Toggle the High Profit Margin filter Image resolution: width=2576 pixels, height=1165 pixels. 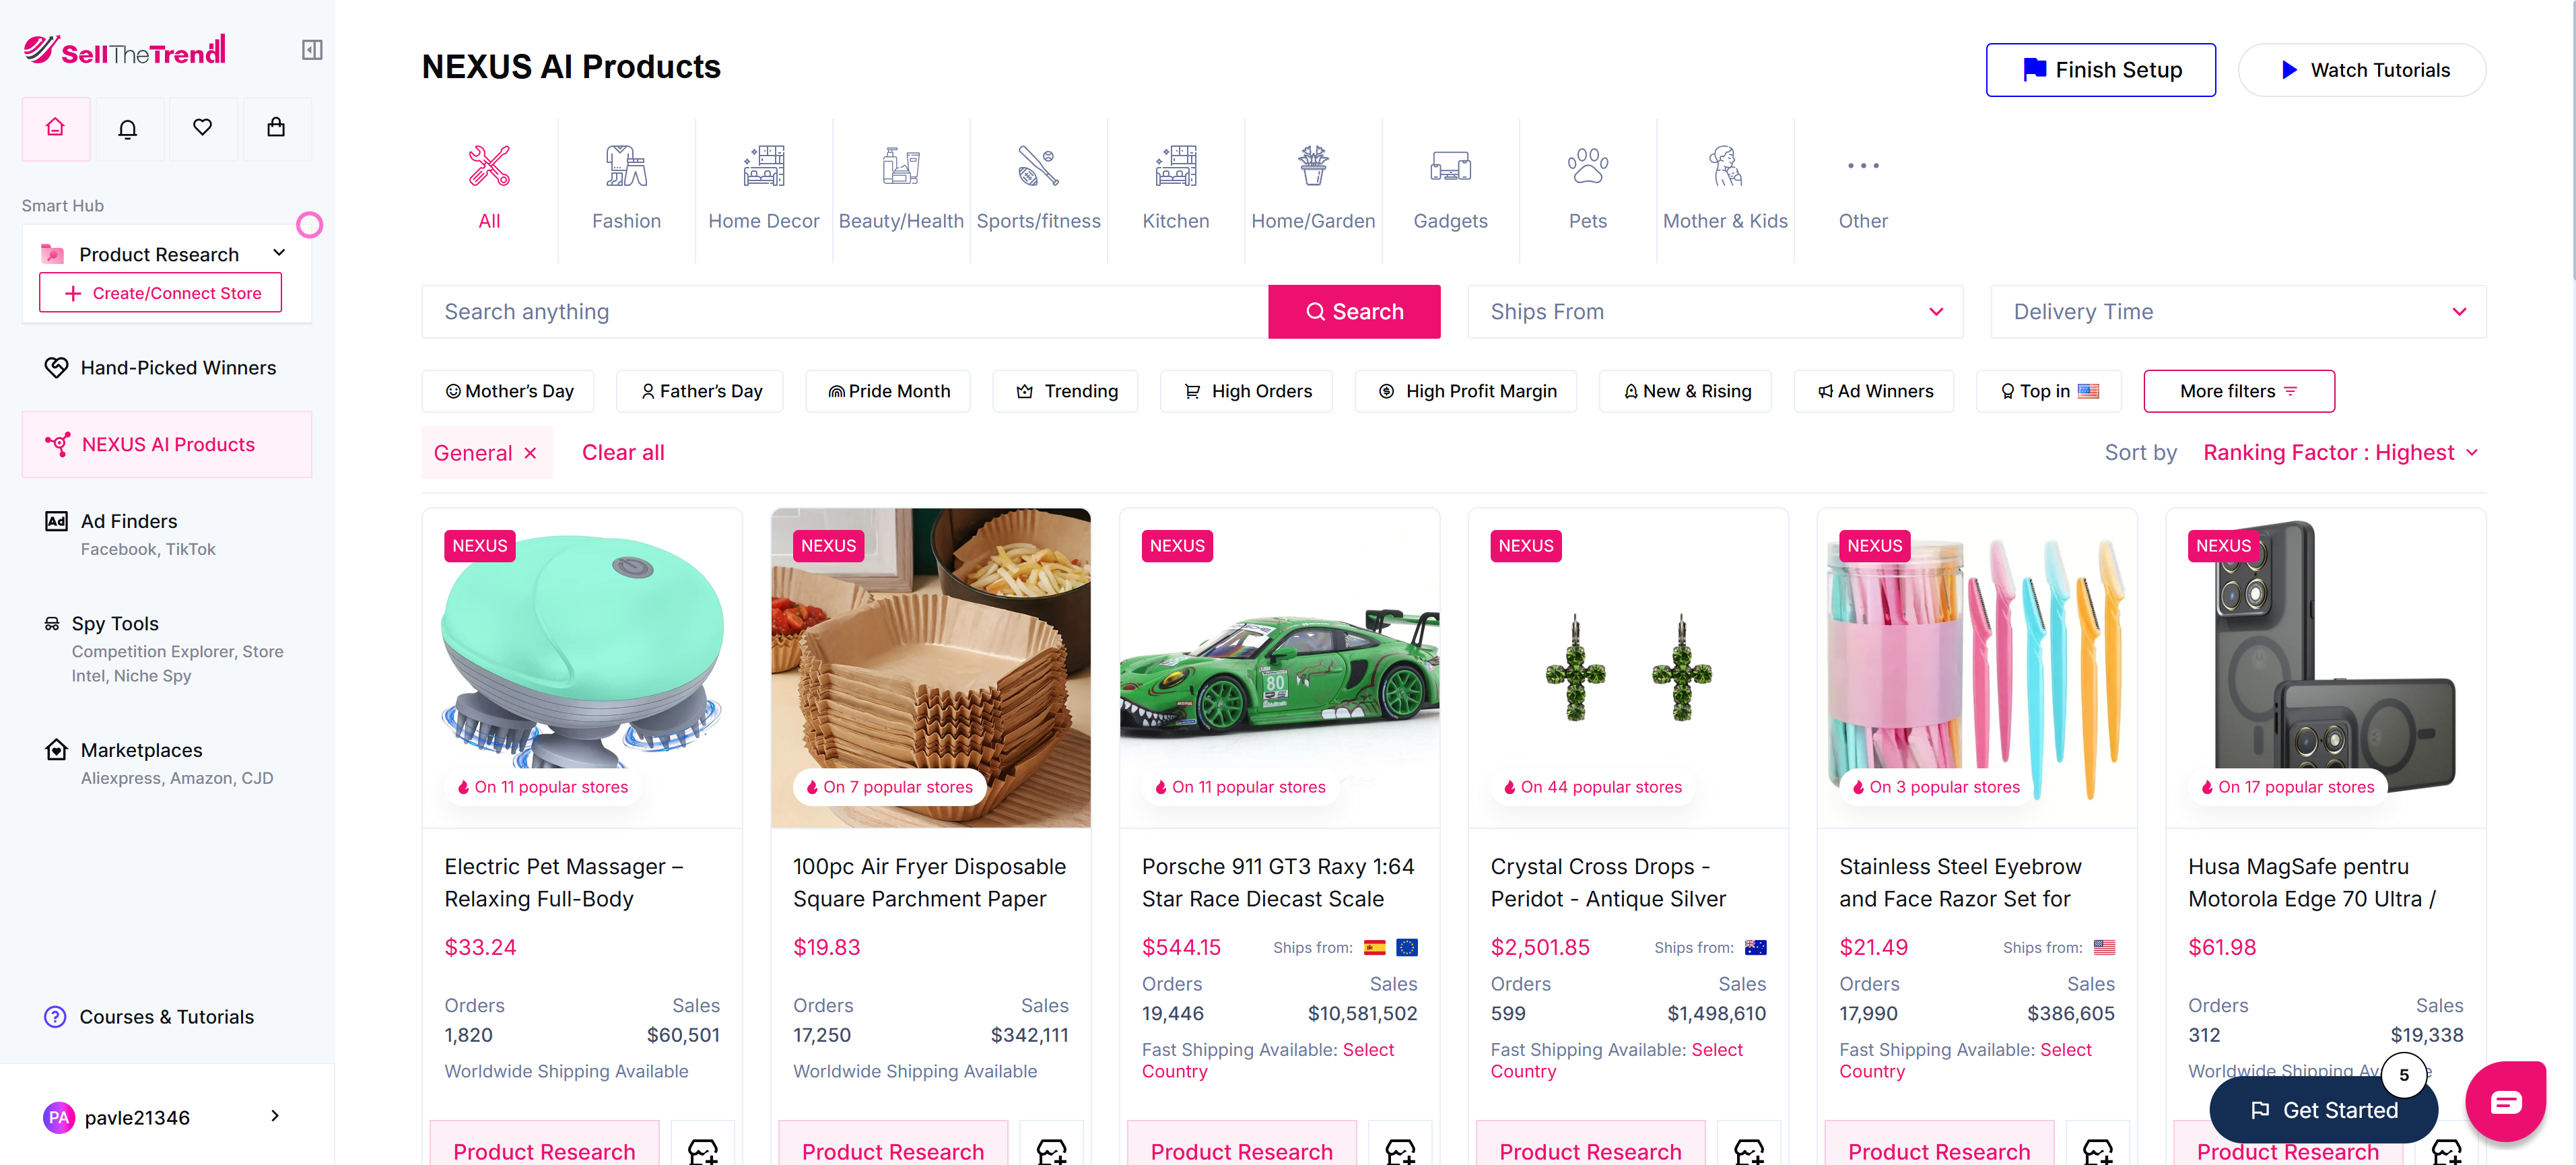click(x=1466, y=391)
